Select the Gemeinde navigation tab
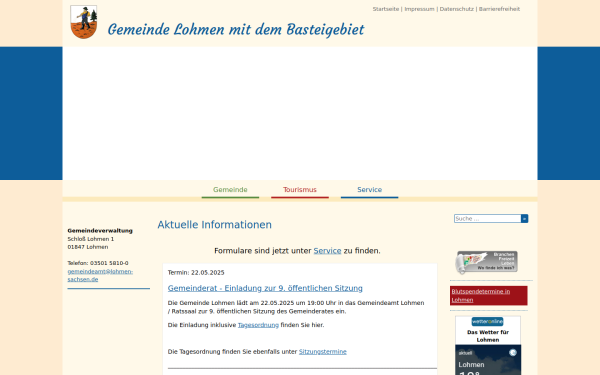Image resolution: width=600 pixels, height=375 pixels. coord(230,190)
